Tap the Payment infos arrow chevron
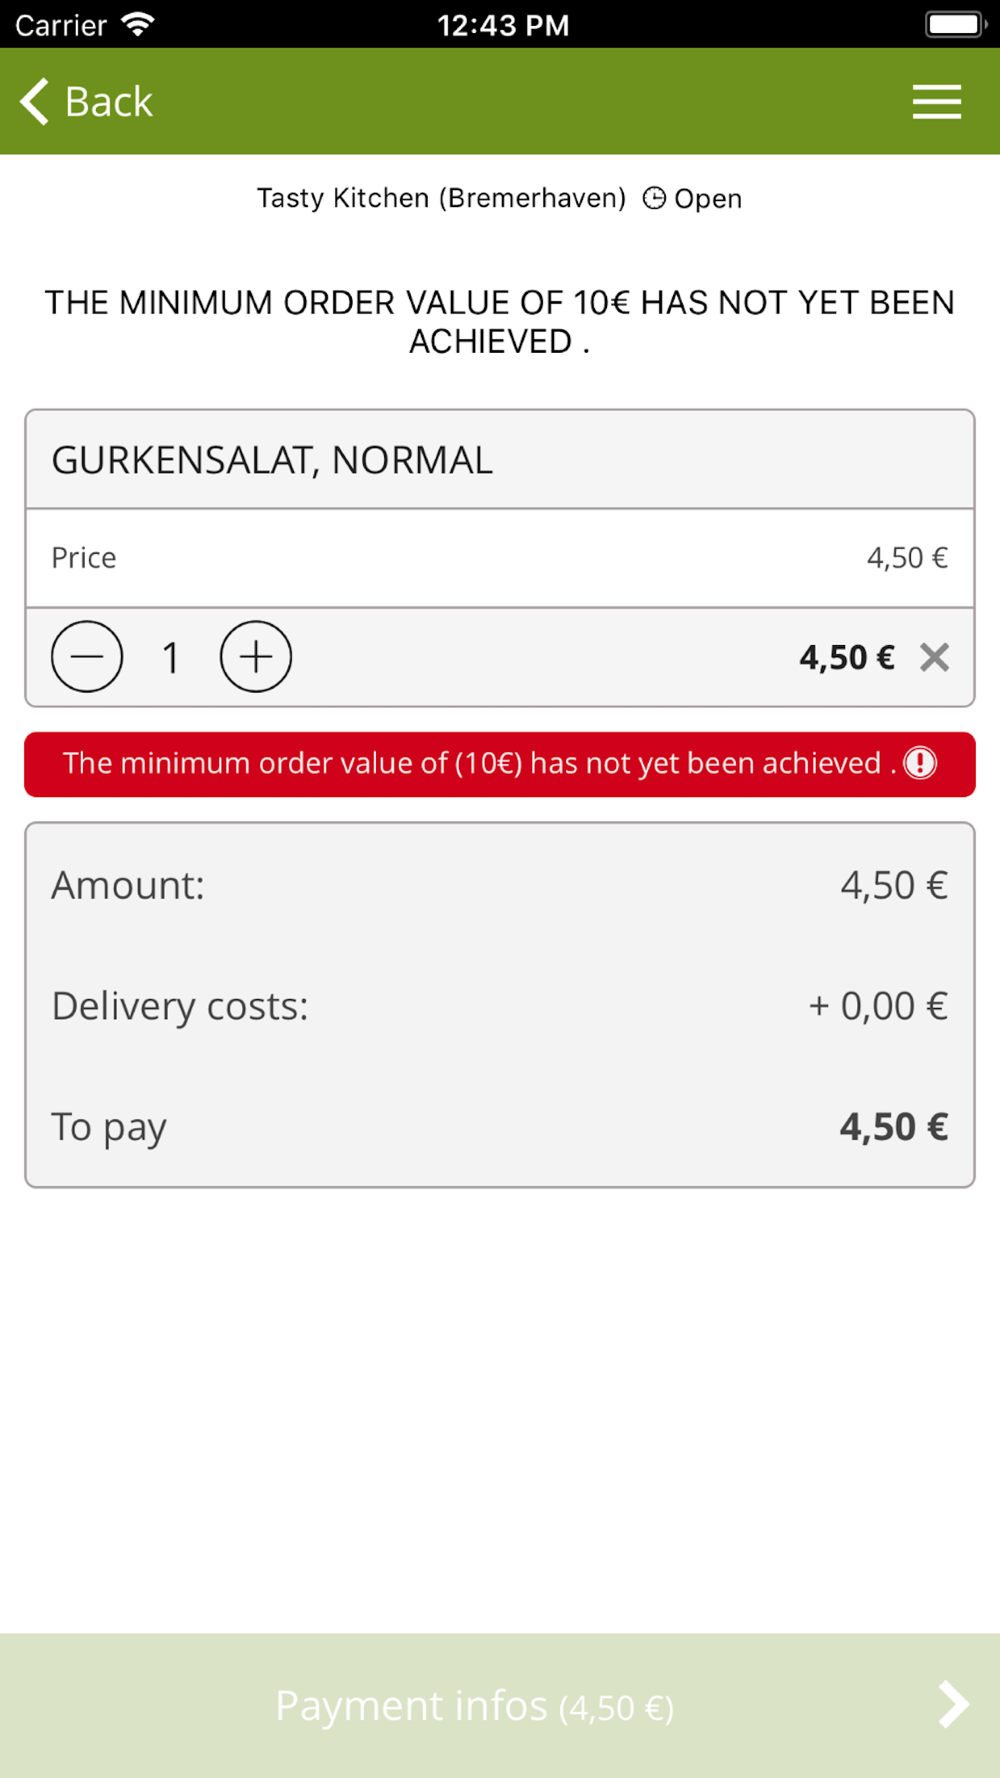Screen dimensions: 1000x1778 [x=953, y=1705]
